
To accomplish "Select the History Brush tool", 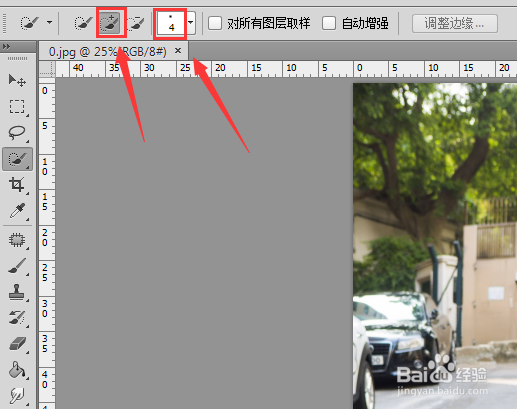I will click(17, 318).
